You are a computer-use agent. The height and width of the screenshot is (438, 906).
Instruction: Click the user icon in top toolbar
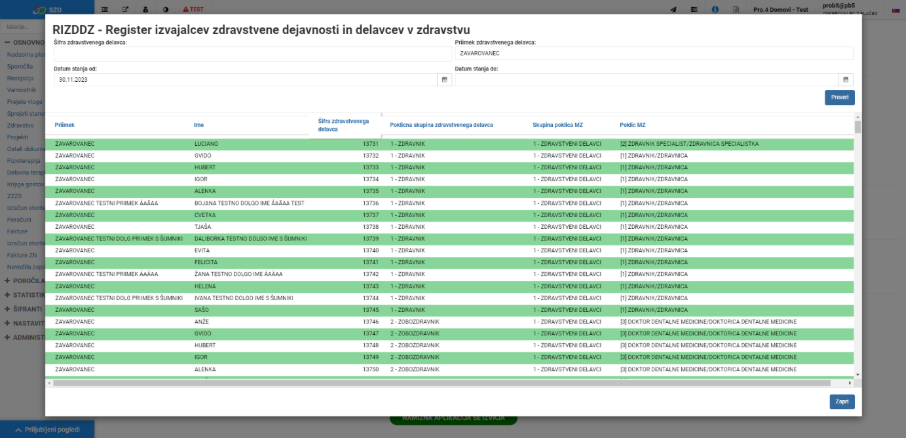pyautogui.click(x=145, y=9)
